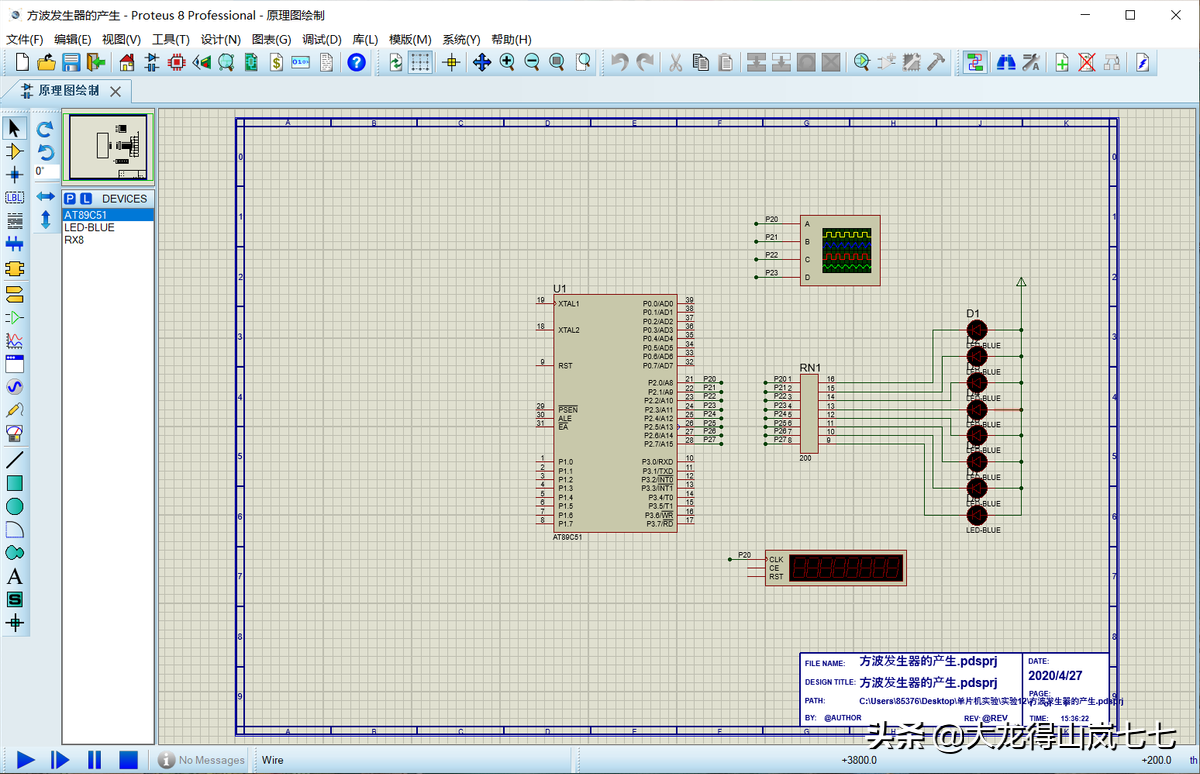Select the 2D text 'A' tool

pos(14,577)
